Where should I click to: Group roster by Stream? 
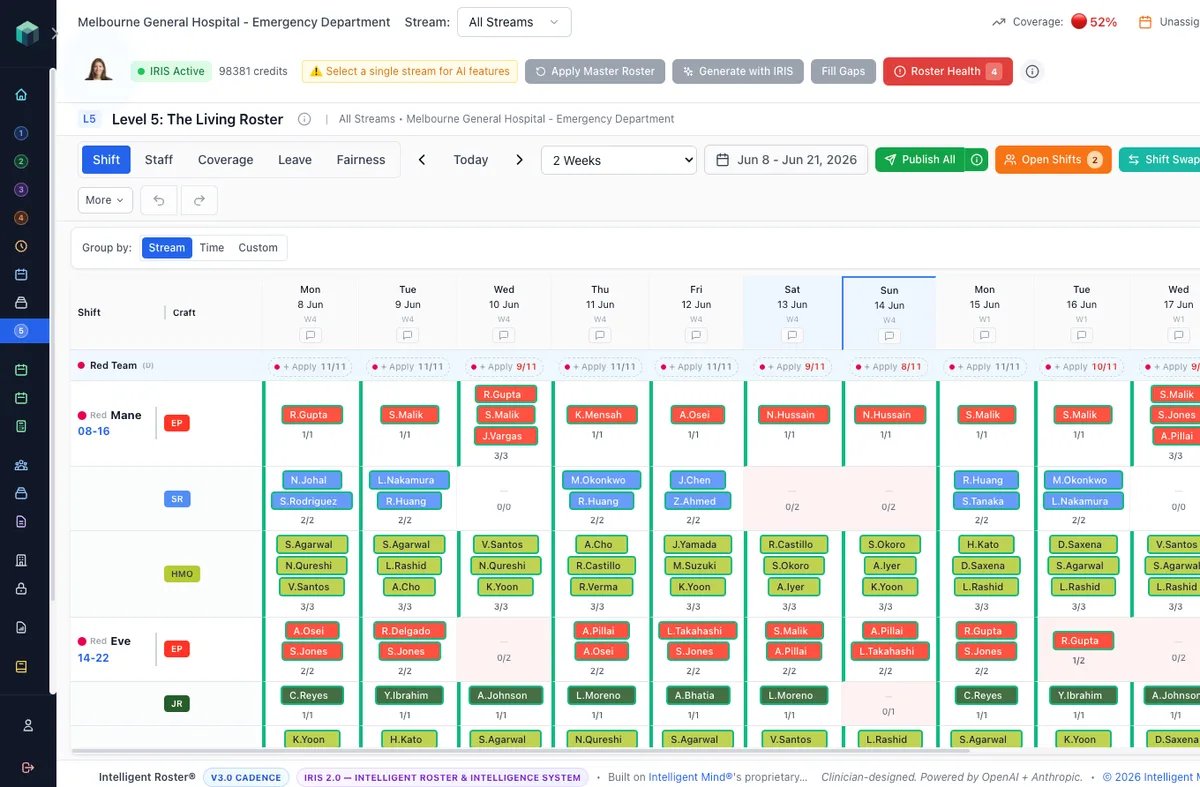click(x=167, y=248)
